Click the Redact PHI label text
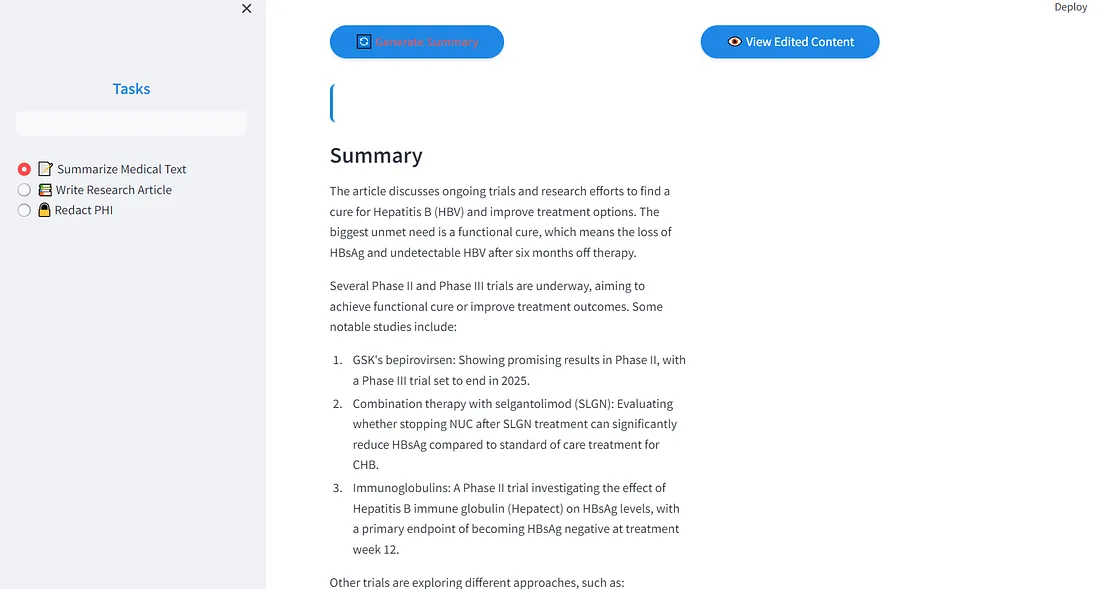 click(x=84, y=210)
